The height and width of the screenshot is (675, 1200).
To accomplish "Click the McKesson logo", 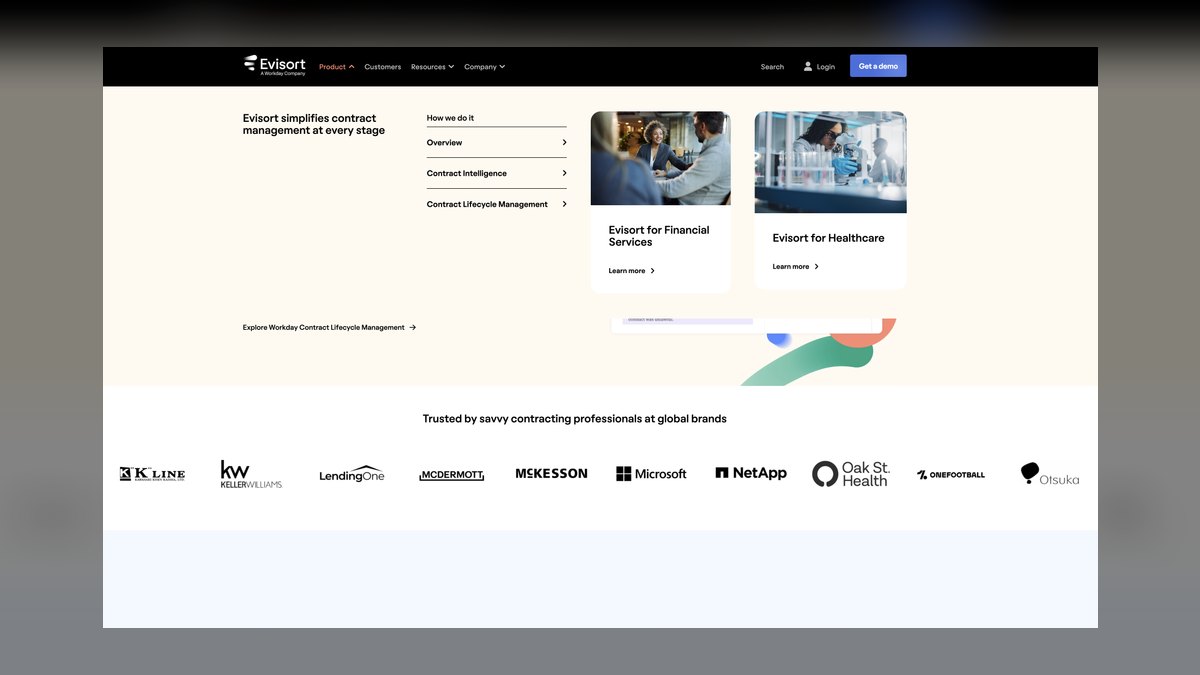I will pyautogui.click(x=551, y=474).
